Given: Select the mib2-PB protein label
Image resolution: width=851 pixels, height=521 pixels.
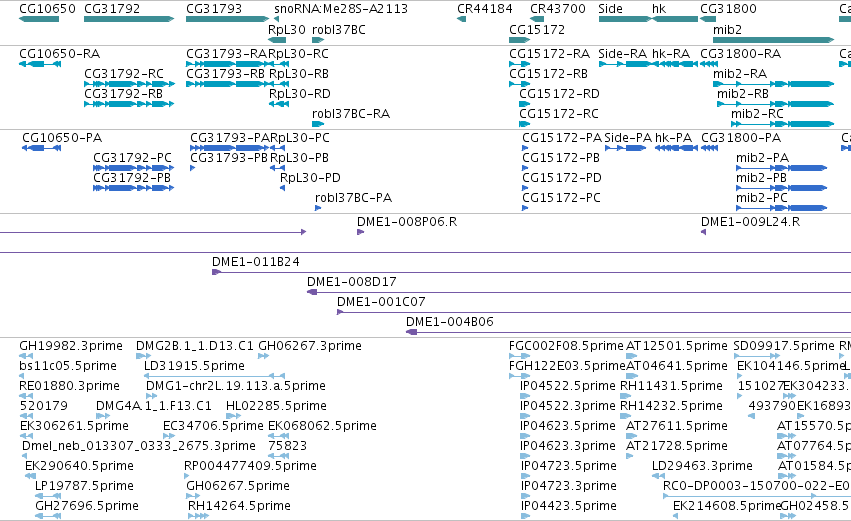Looking at the screenshot, I should tap(761, 178).
